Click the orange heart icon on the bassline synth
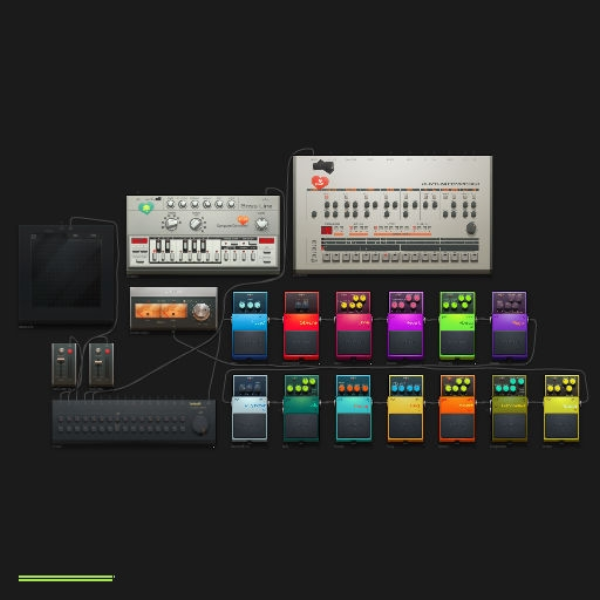The height and width of the screenshot is (600, 600). point(243,220)
